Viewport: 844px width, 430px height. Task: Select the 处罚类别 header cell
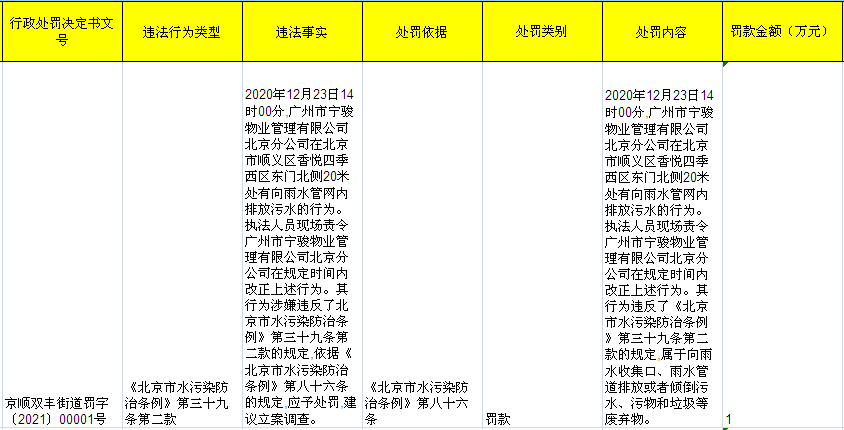point(542,32)
